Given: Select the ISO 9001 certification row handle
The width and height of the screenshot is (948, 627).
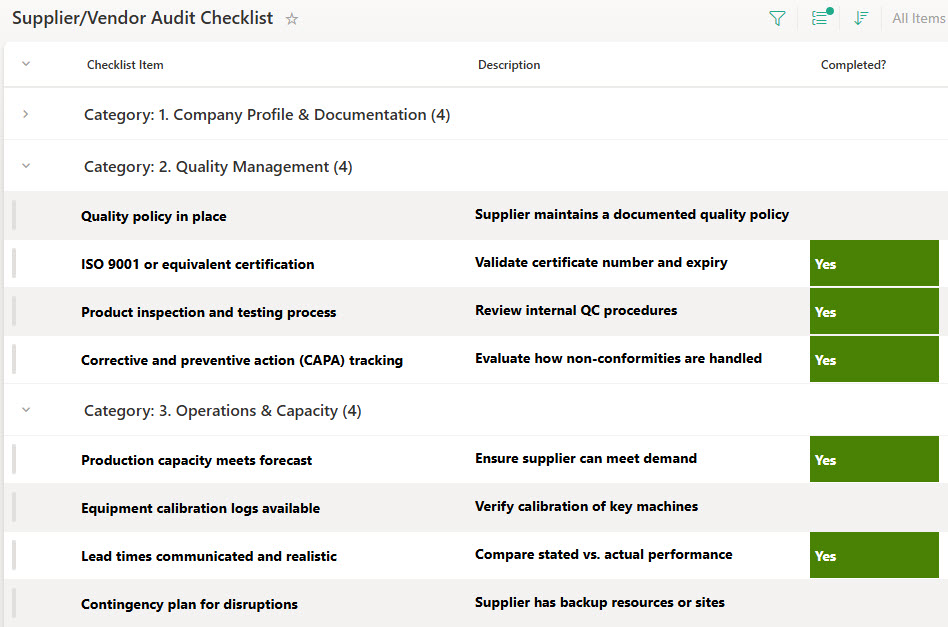Looking at the screenshot, I should (14, 264).
